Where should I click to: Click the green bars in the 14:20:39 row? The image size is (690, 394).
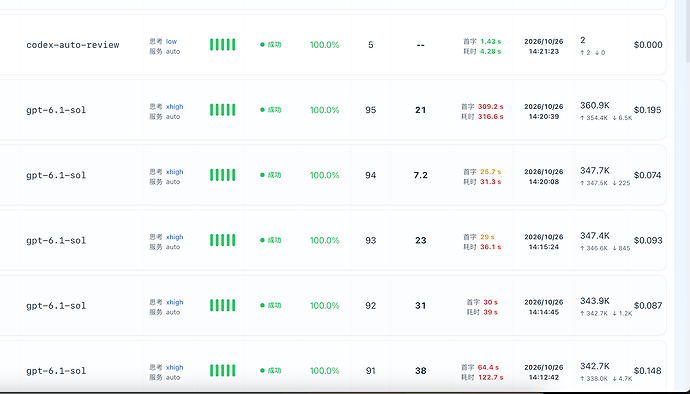click(222, 110)
